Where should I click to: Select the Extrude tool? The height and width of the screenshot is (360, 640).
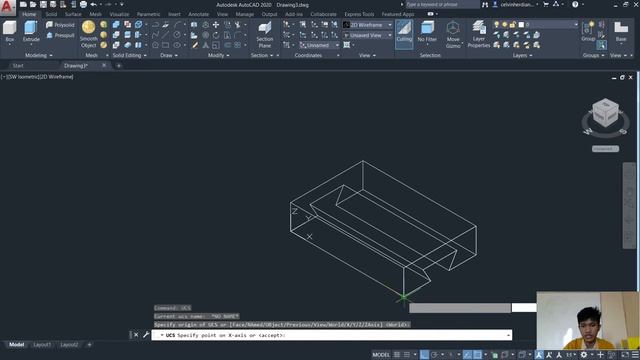point(31,32)
